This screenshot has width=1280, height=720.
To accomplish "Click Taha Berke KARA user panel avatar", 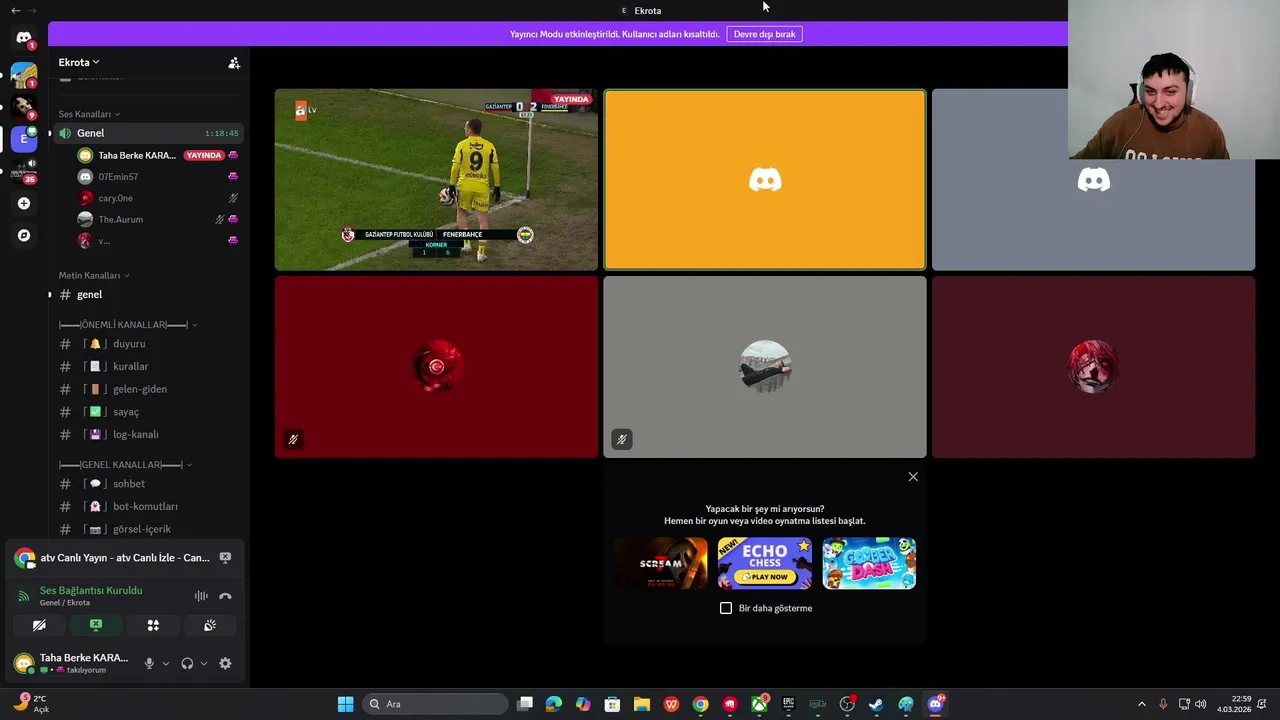I will [x=24, y=663].
